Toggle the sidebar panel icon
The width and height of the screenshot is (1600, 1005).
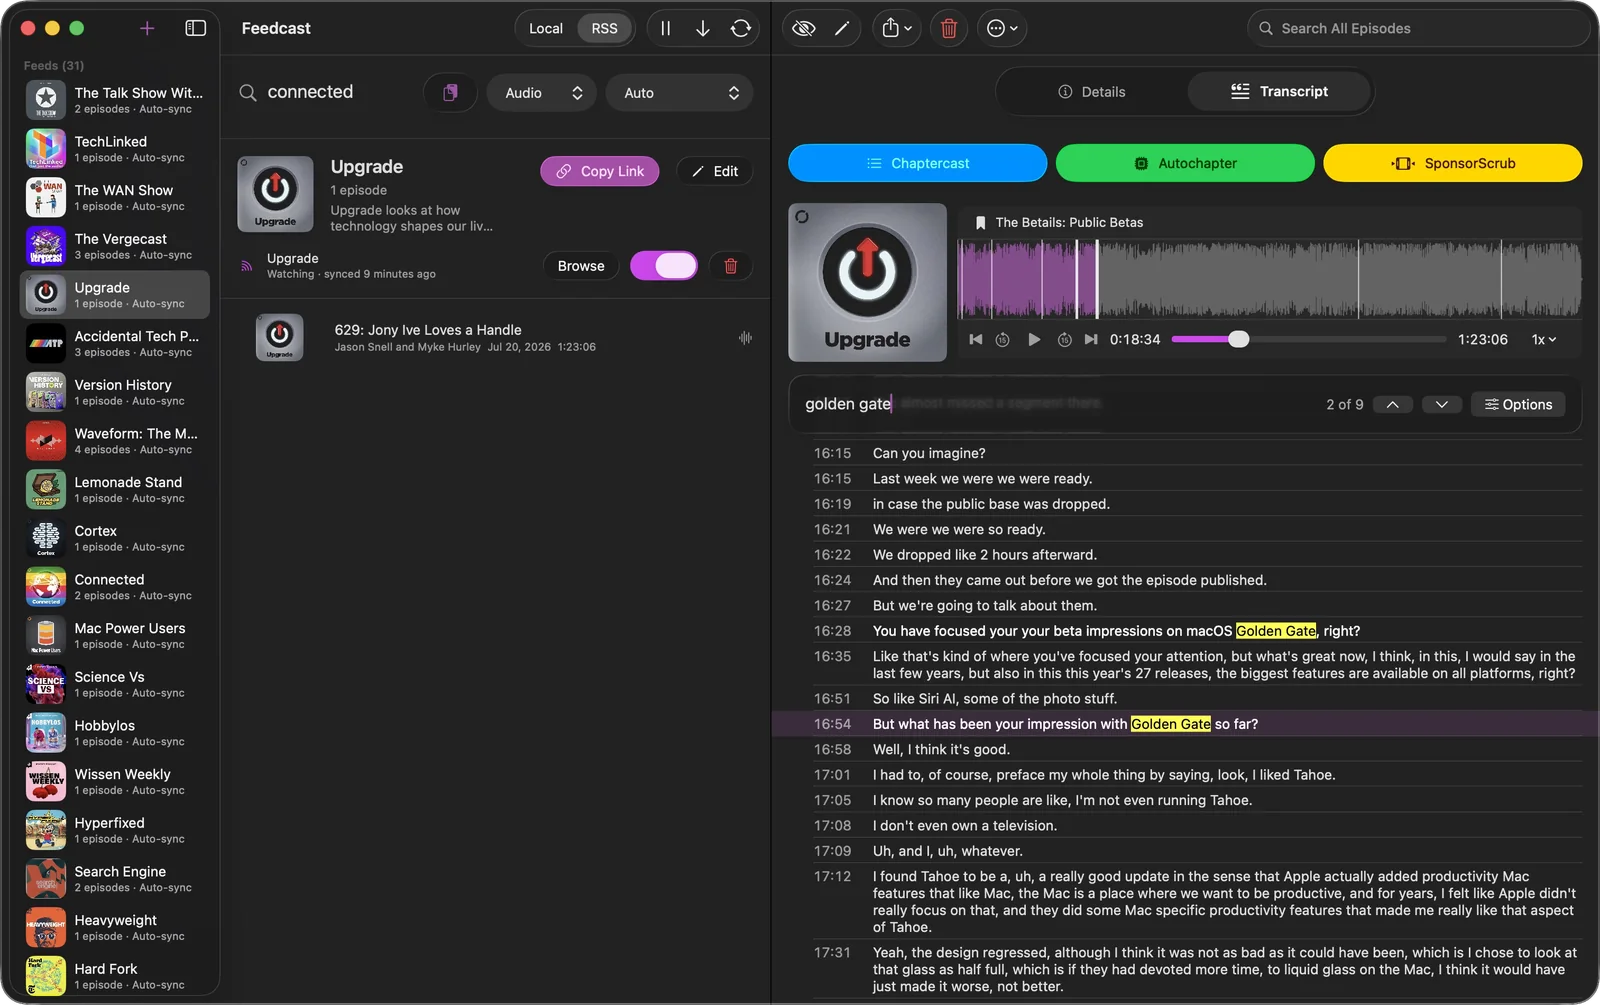point(196,28)
